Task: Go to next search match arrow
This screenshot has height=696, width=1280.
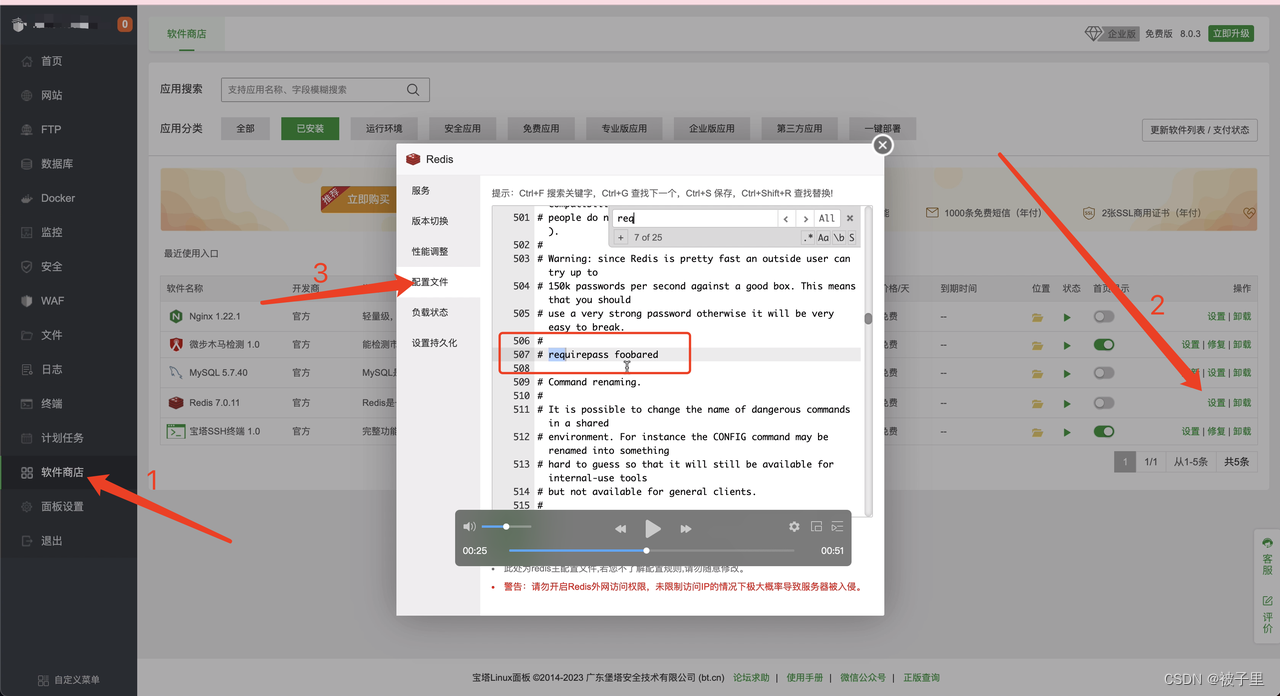Action: (x=805, y=218)
